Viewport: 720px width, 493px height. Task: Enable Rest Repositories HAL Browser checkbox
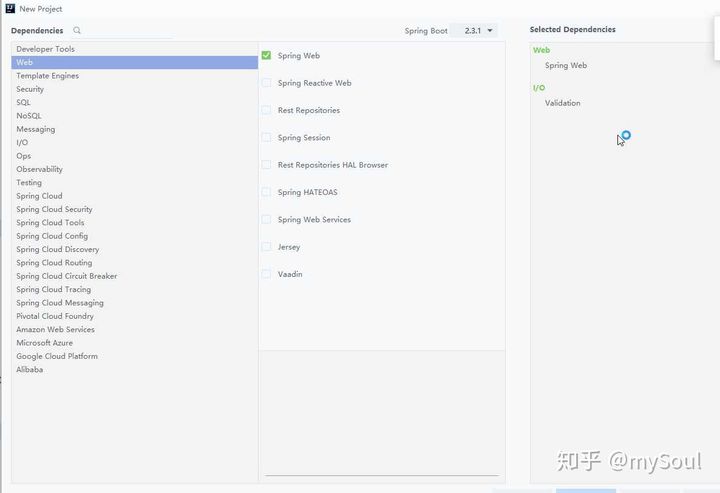pos(266,165)
